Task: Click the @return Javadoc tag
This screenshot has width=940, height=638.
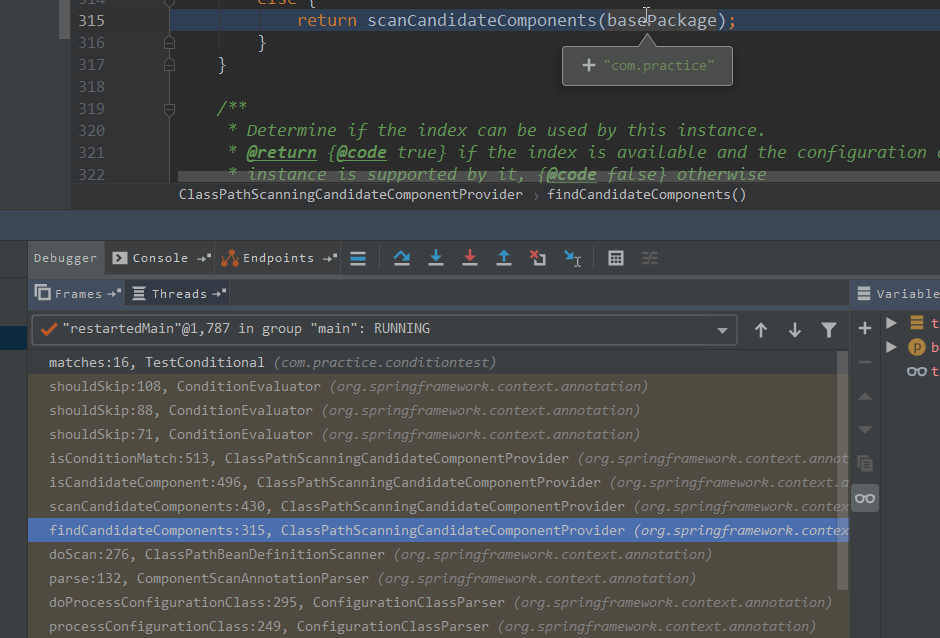Action: 281,152
